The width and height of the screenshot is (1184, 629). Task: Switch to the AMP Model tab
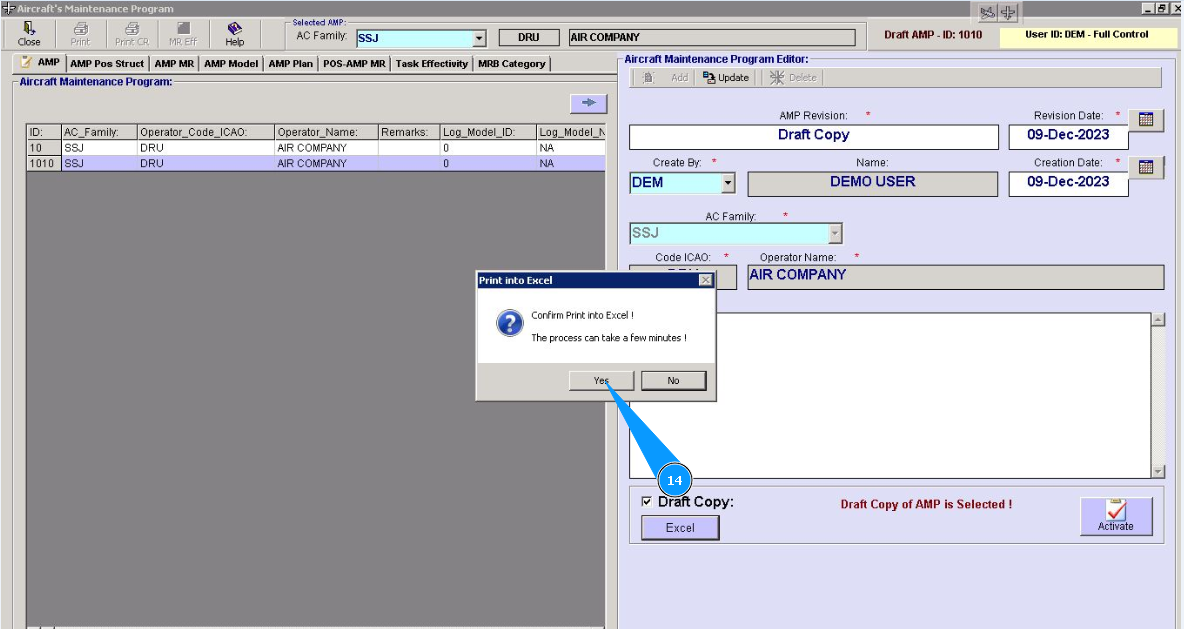coord(231,64)
